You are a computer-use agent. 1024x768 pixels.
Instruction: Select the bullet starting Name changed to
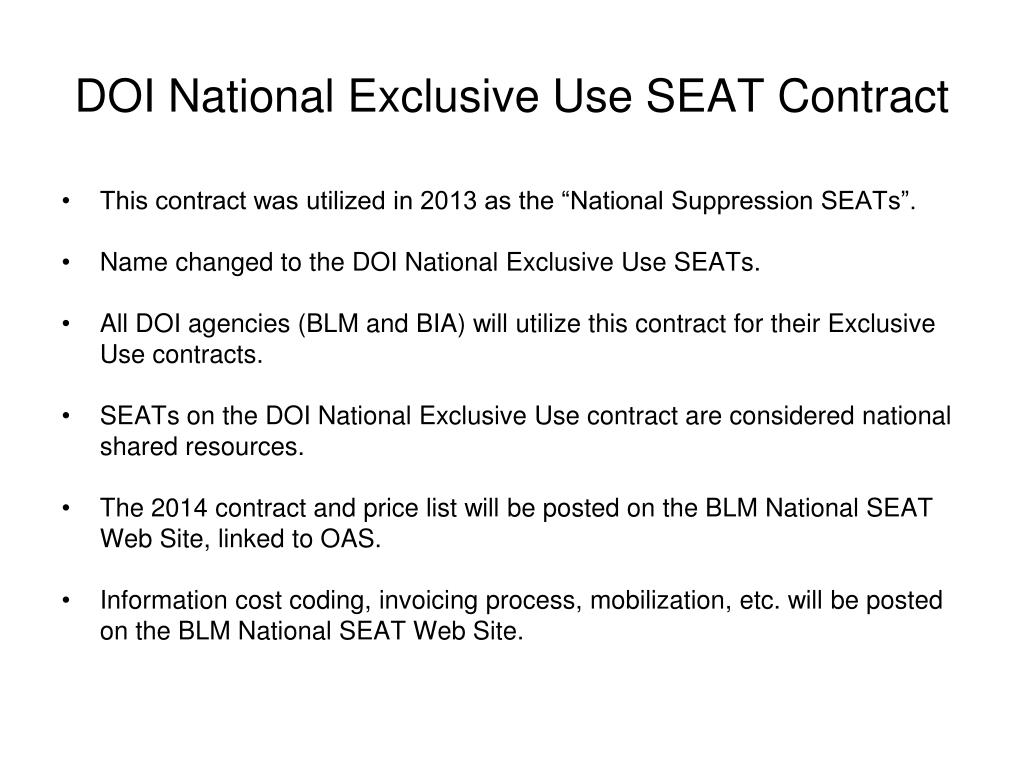(430, 263)
